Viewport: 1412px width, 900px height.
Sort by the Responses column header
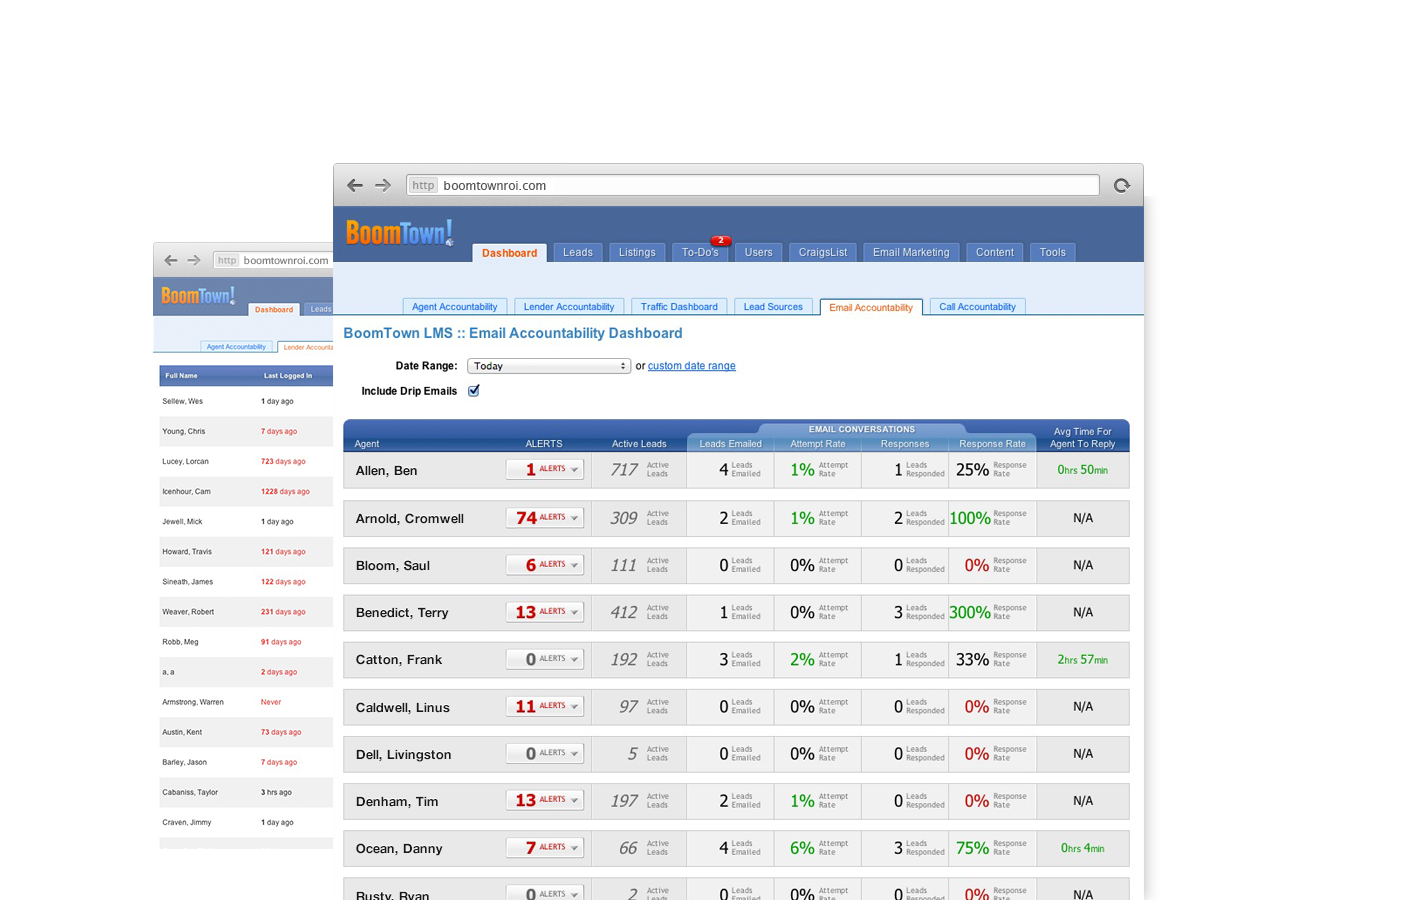(x=904, y=444)
